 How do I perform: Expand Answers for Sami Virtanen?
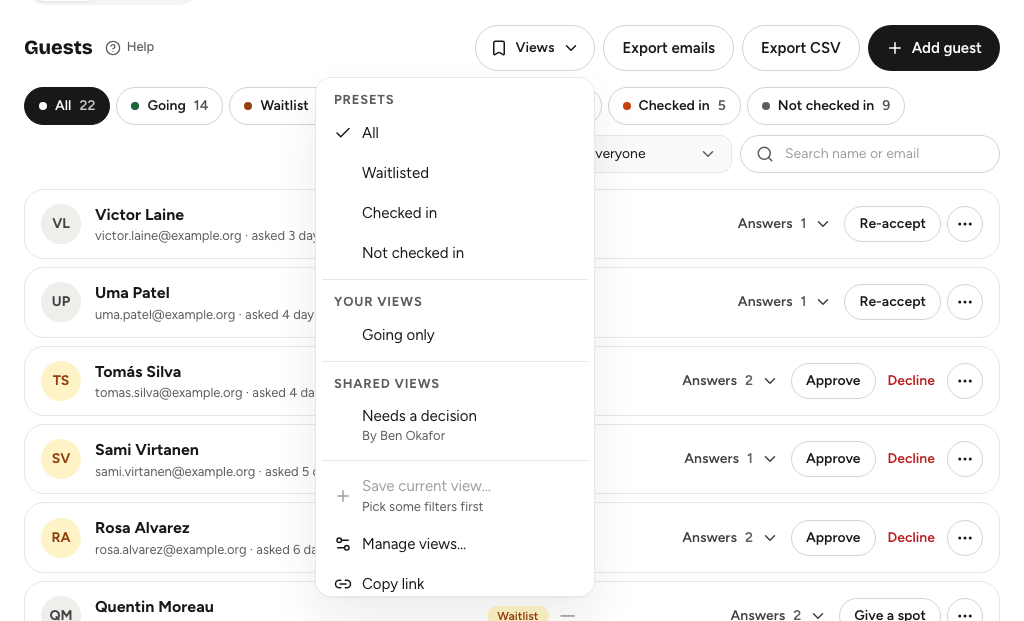pos(729,459)
